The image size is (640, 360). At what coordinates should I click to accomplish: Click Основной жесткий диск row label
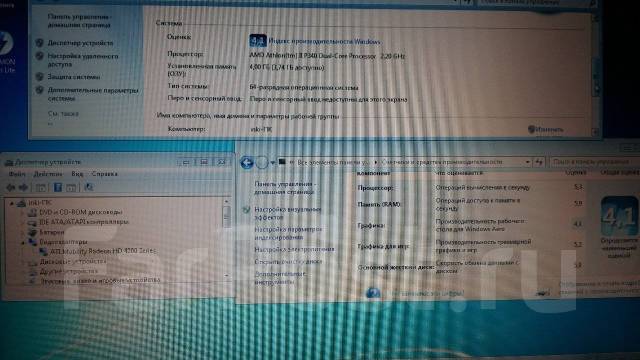[396, 267]
